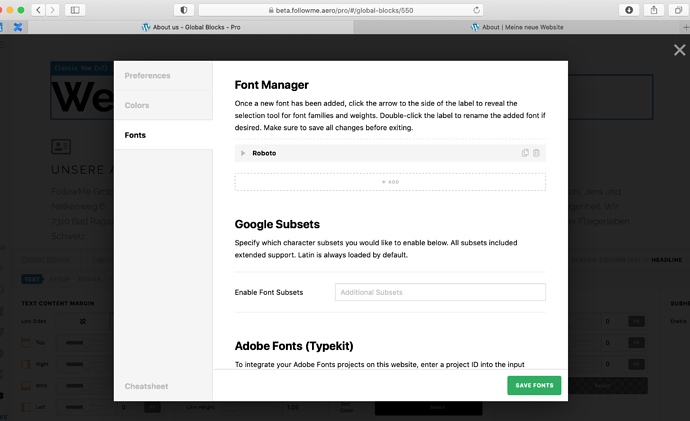Click the Safari reload page icon
Image resolution: width=690 pixels, height=421 pixels.
477,9
